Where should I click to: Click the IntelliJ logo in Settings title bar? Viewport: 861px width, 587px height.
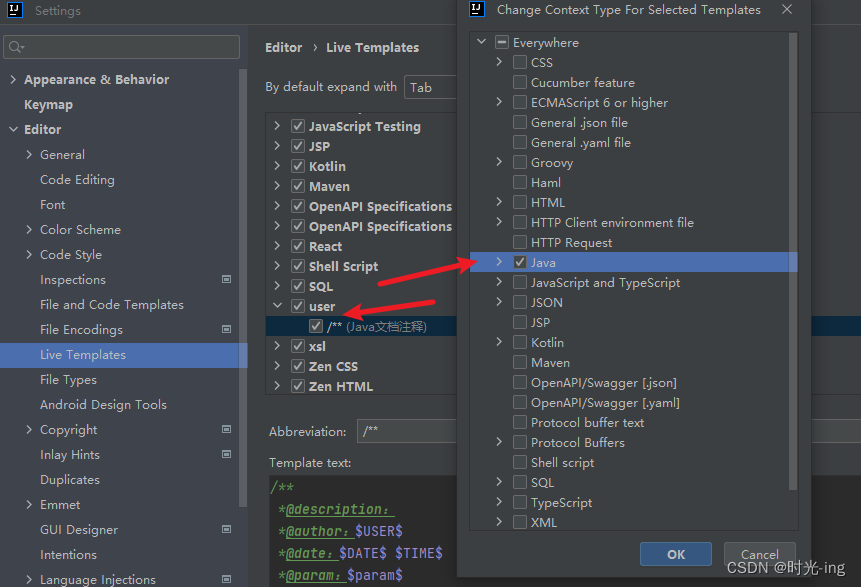coord(15,11)
